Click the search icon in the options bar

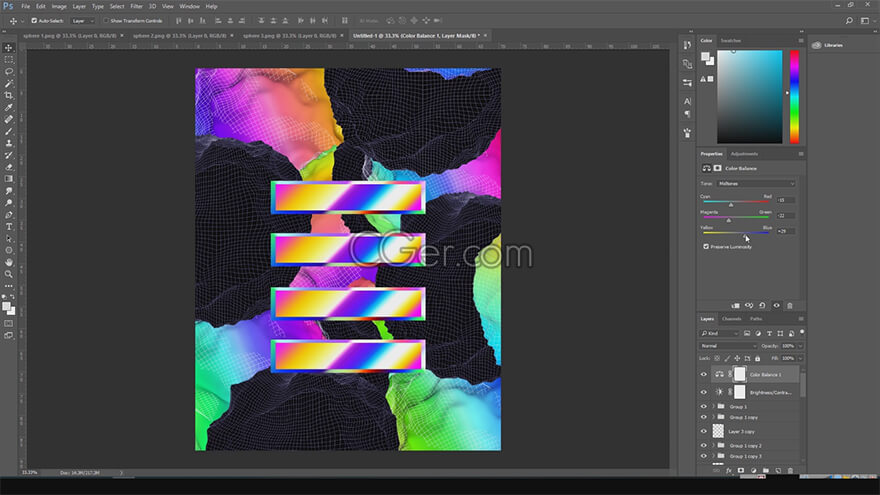pyautogui.click(x=849, y=21)
